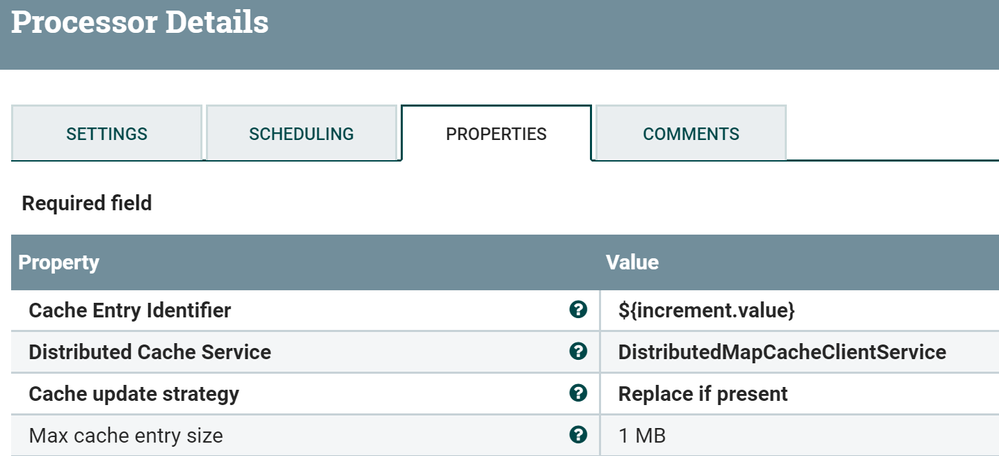Click the Max cache entry size property name
Viewport: 999px width, 456px height.
126,436
